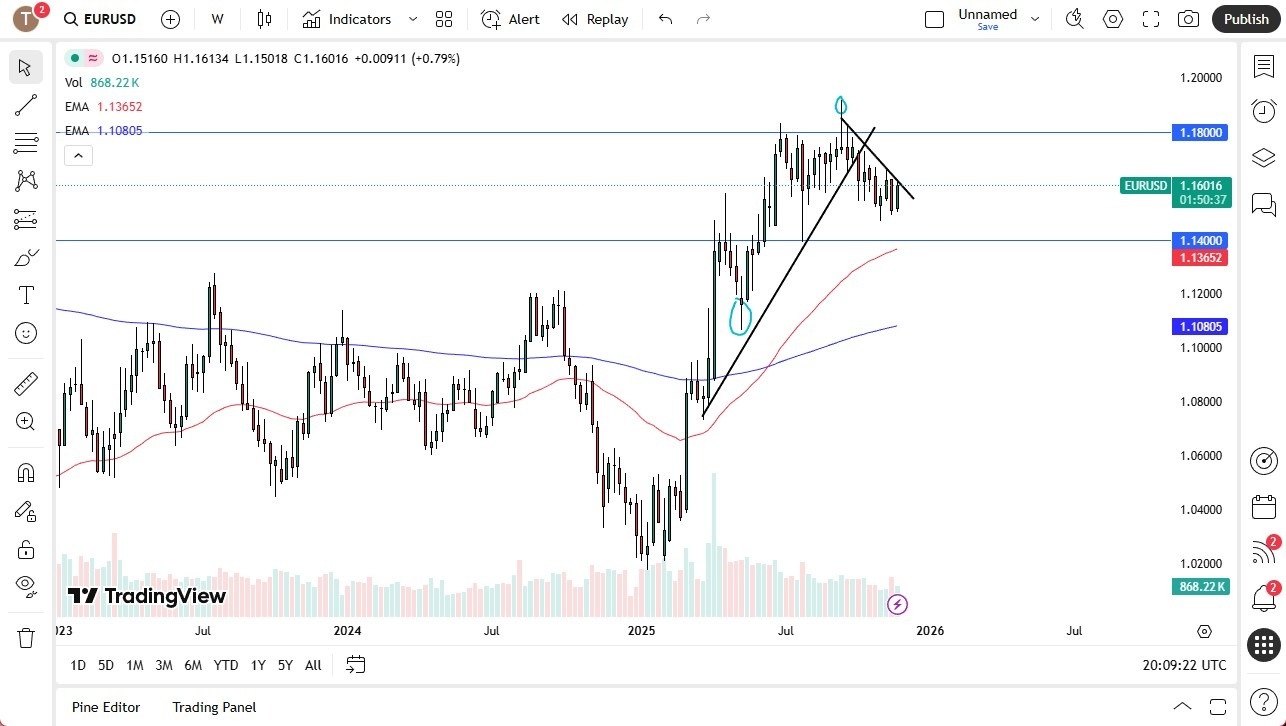Switch to the Pine Editor tab
Viewport: 1286px width, 726px height.
(x=105, y=707)
